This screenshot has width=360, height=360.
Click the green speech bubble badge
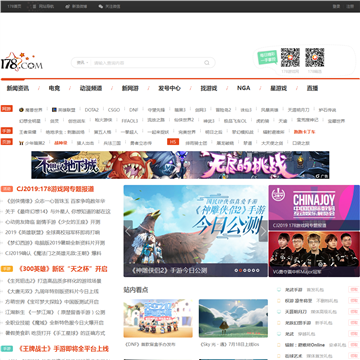268,57
